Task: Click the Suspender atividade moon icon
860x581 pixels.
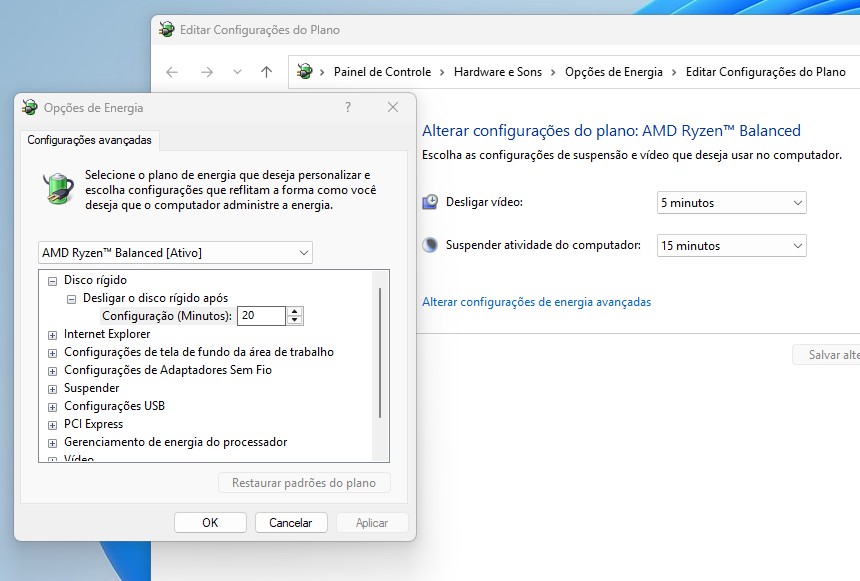Action: (x=430, y=245)
